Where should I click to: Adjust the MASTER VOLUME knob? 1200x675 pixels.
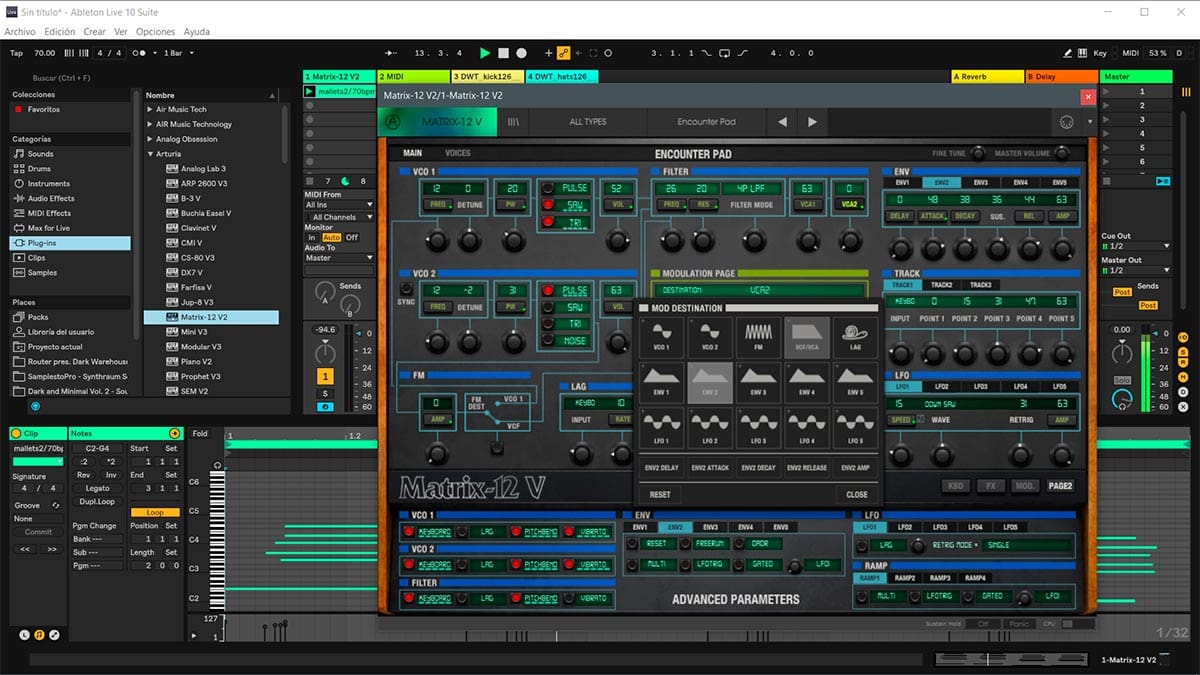[x=1061, y=153]
